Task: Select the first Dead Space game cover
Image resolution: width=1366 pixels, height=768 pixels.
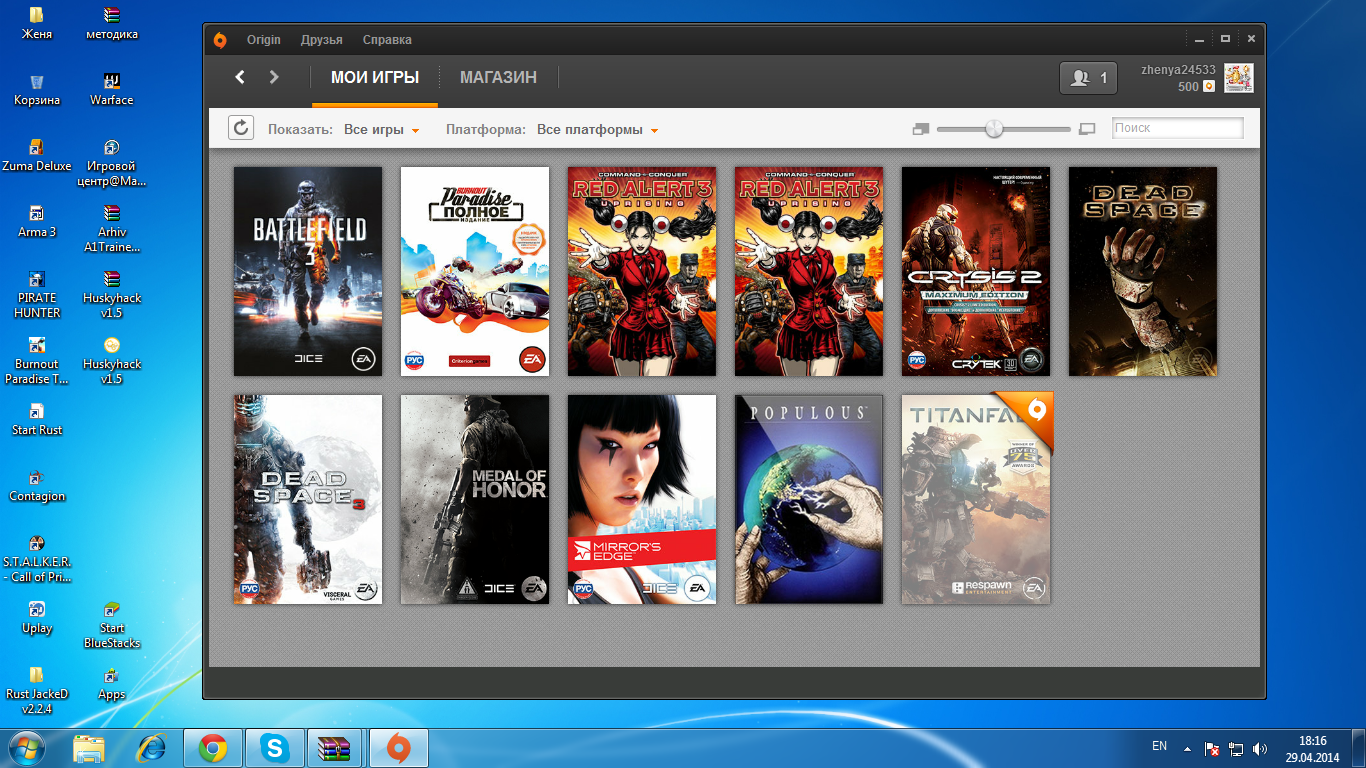Action: (x=1143, y=271)
